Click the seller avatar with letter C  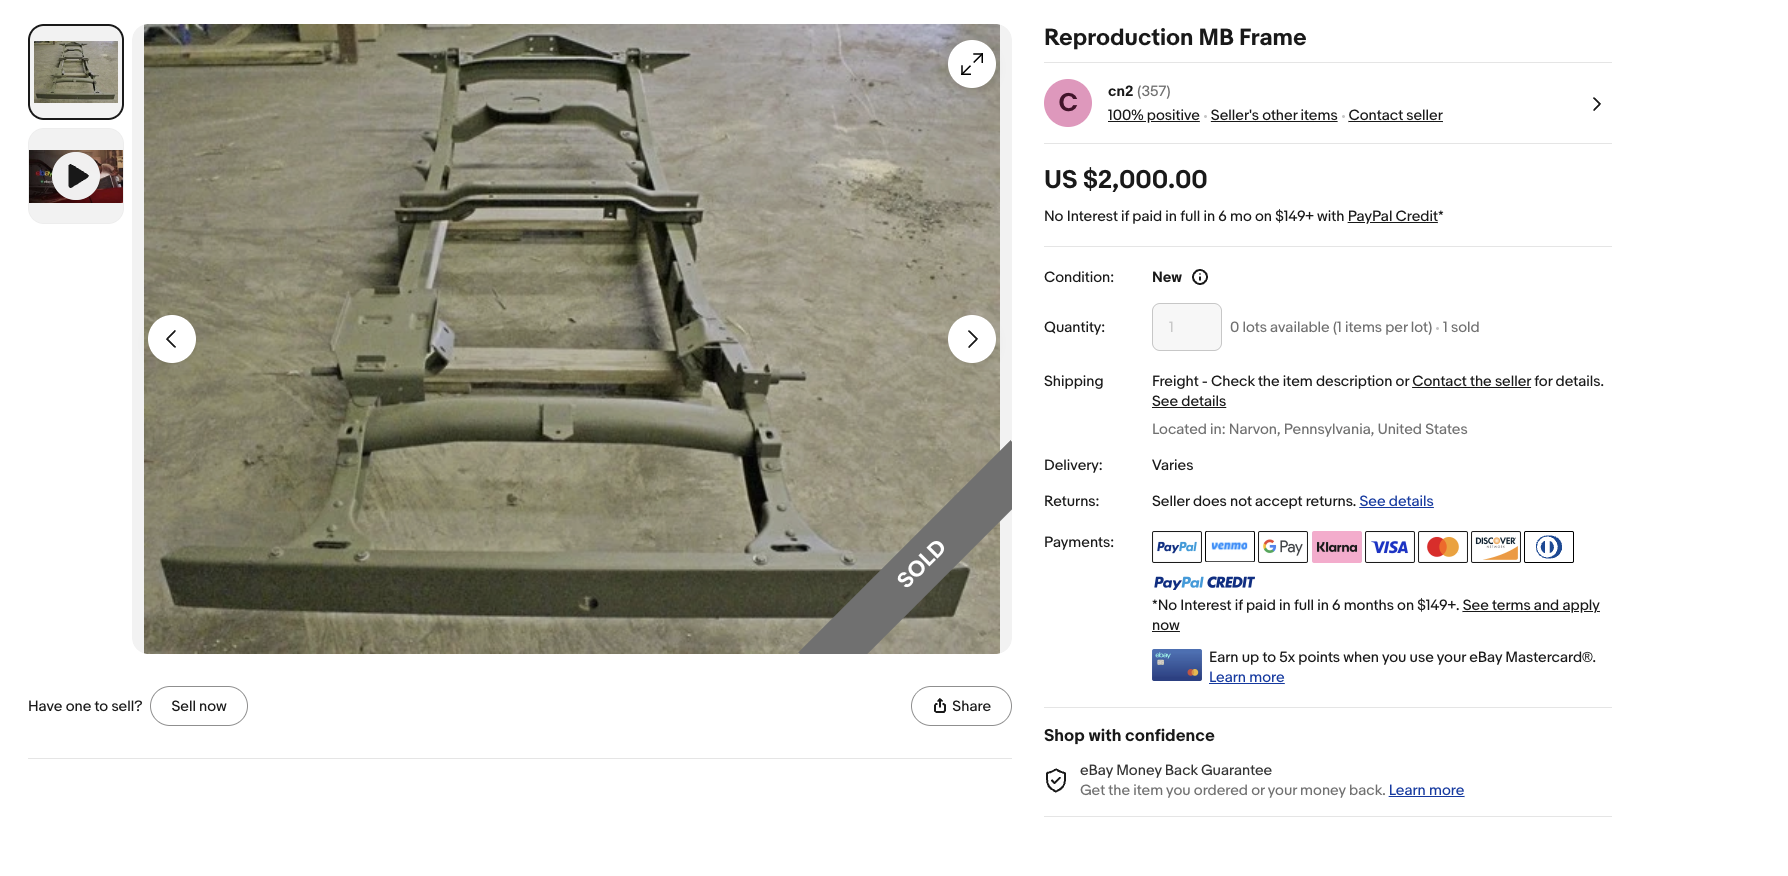click(x=1067, y=103)
